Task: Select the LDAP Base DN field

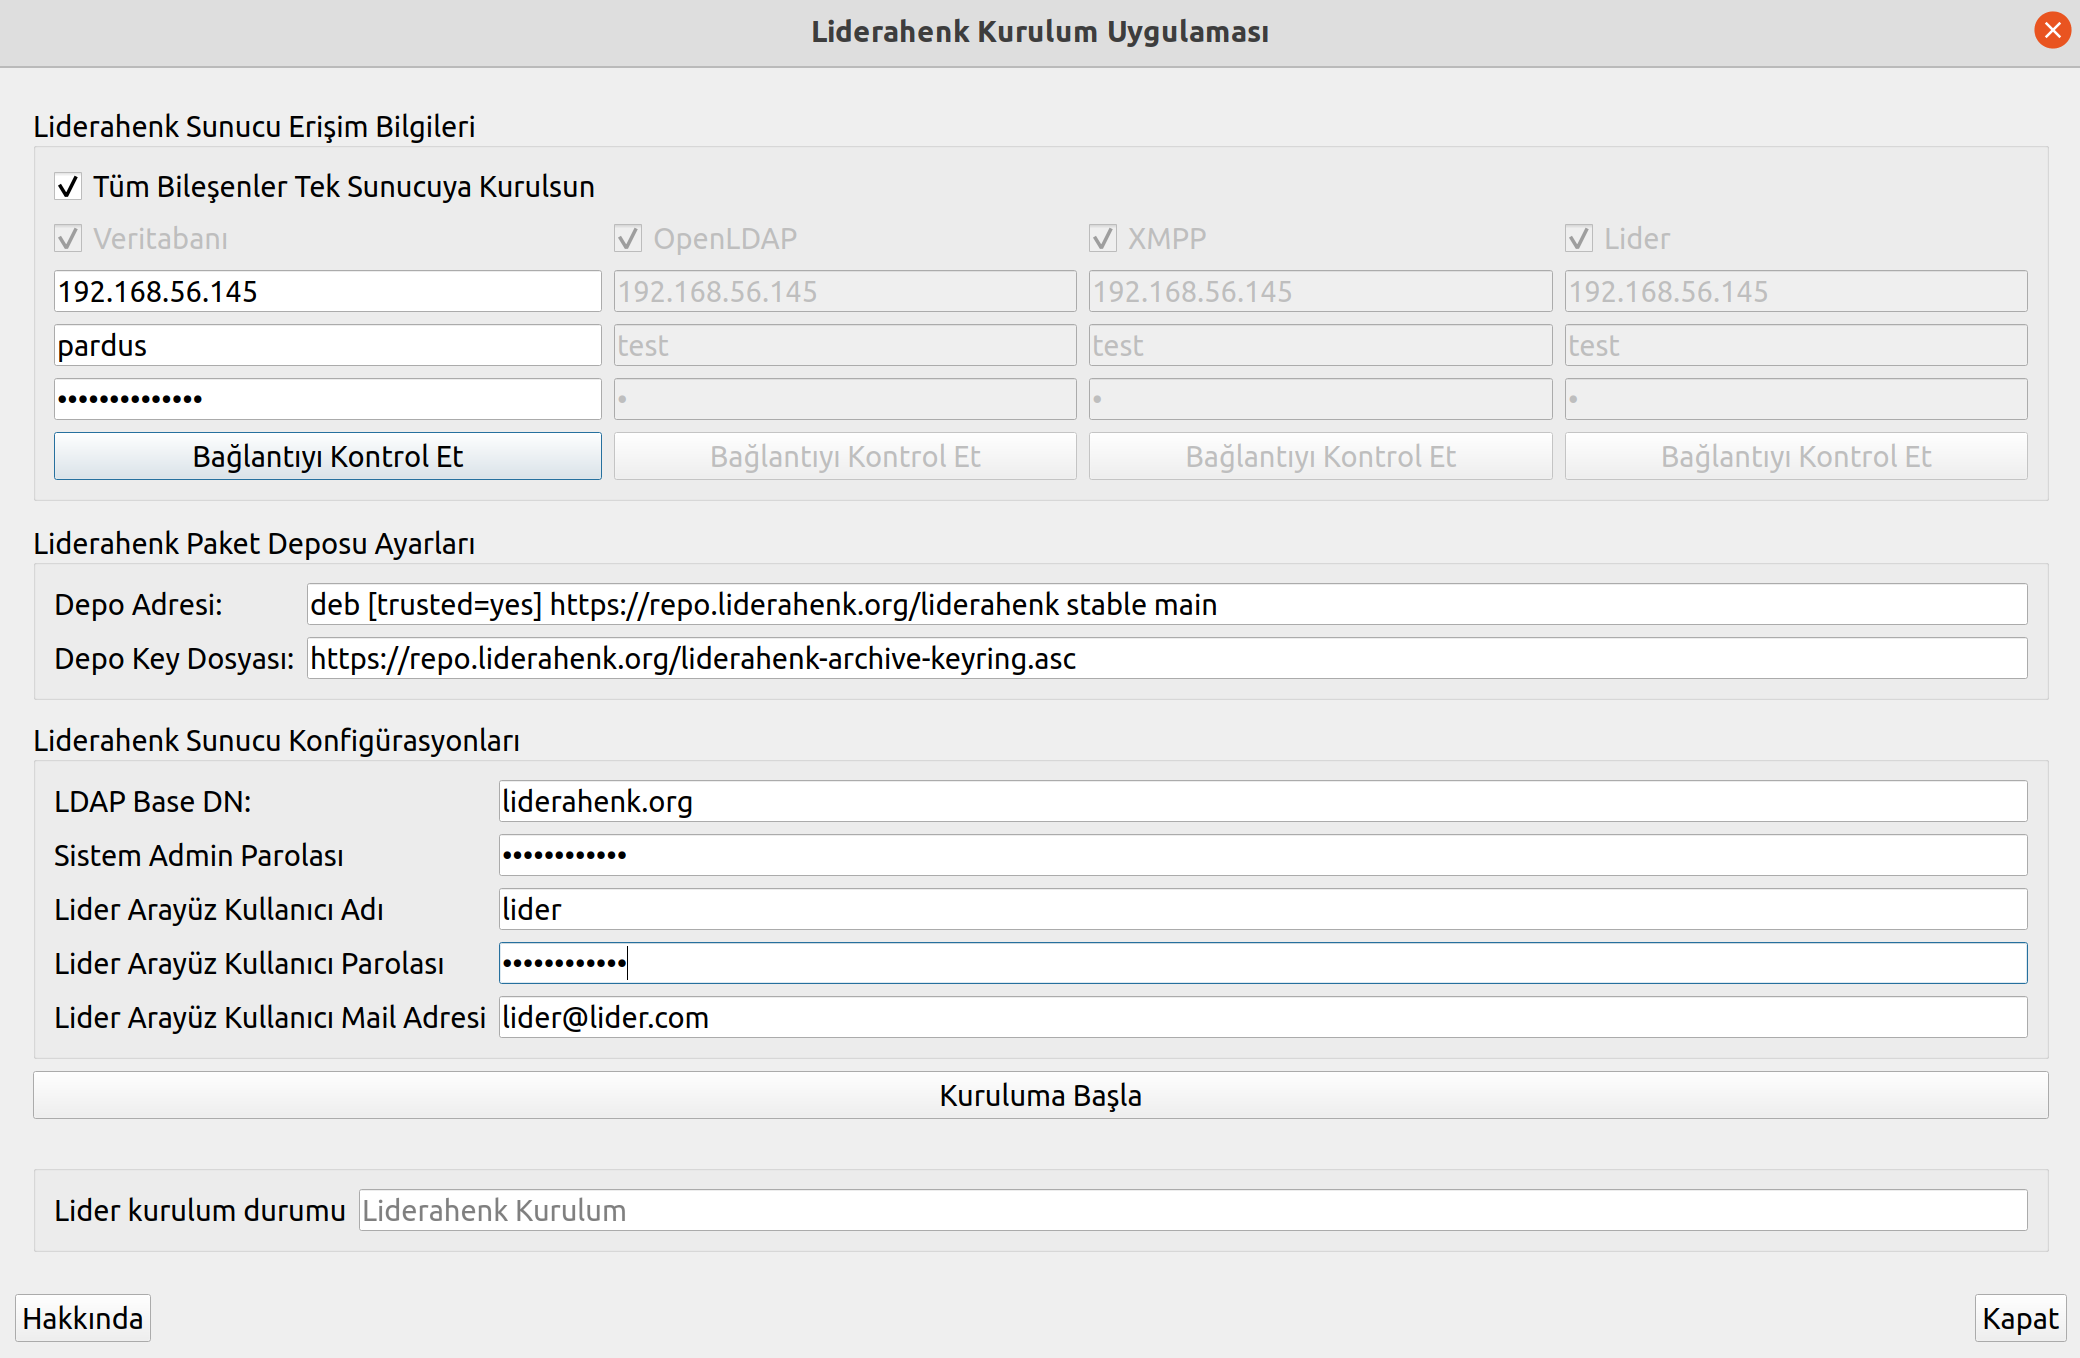Action: [x=1262, y=801]
